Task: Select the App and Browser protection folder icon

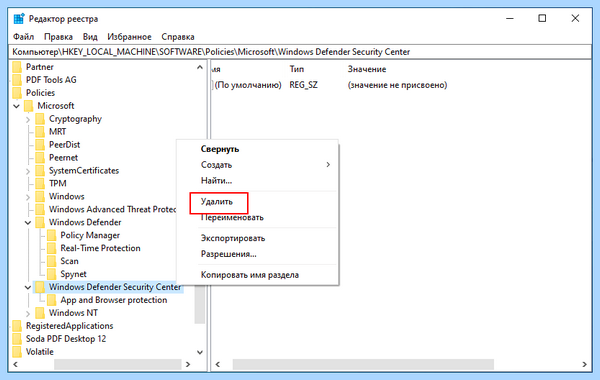Action: 52,300
